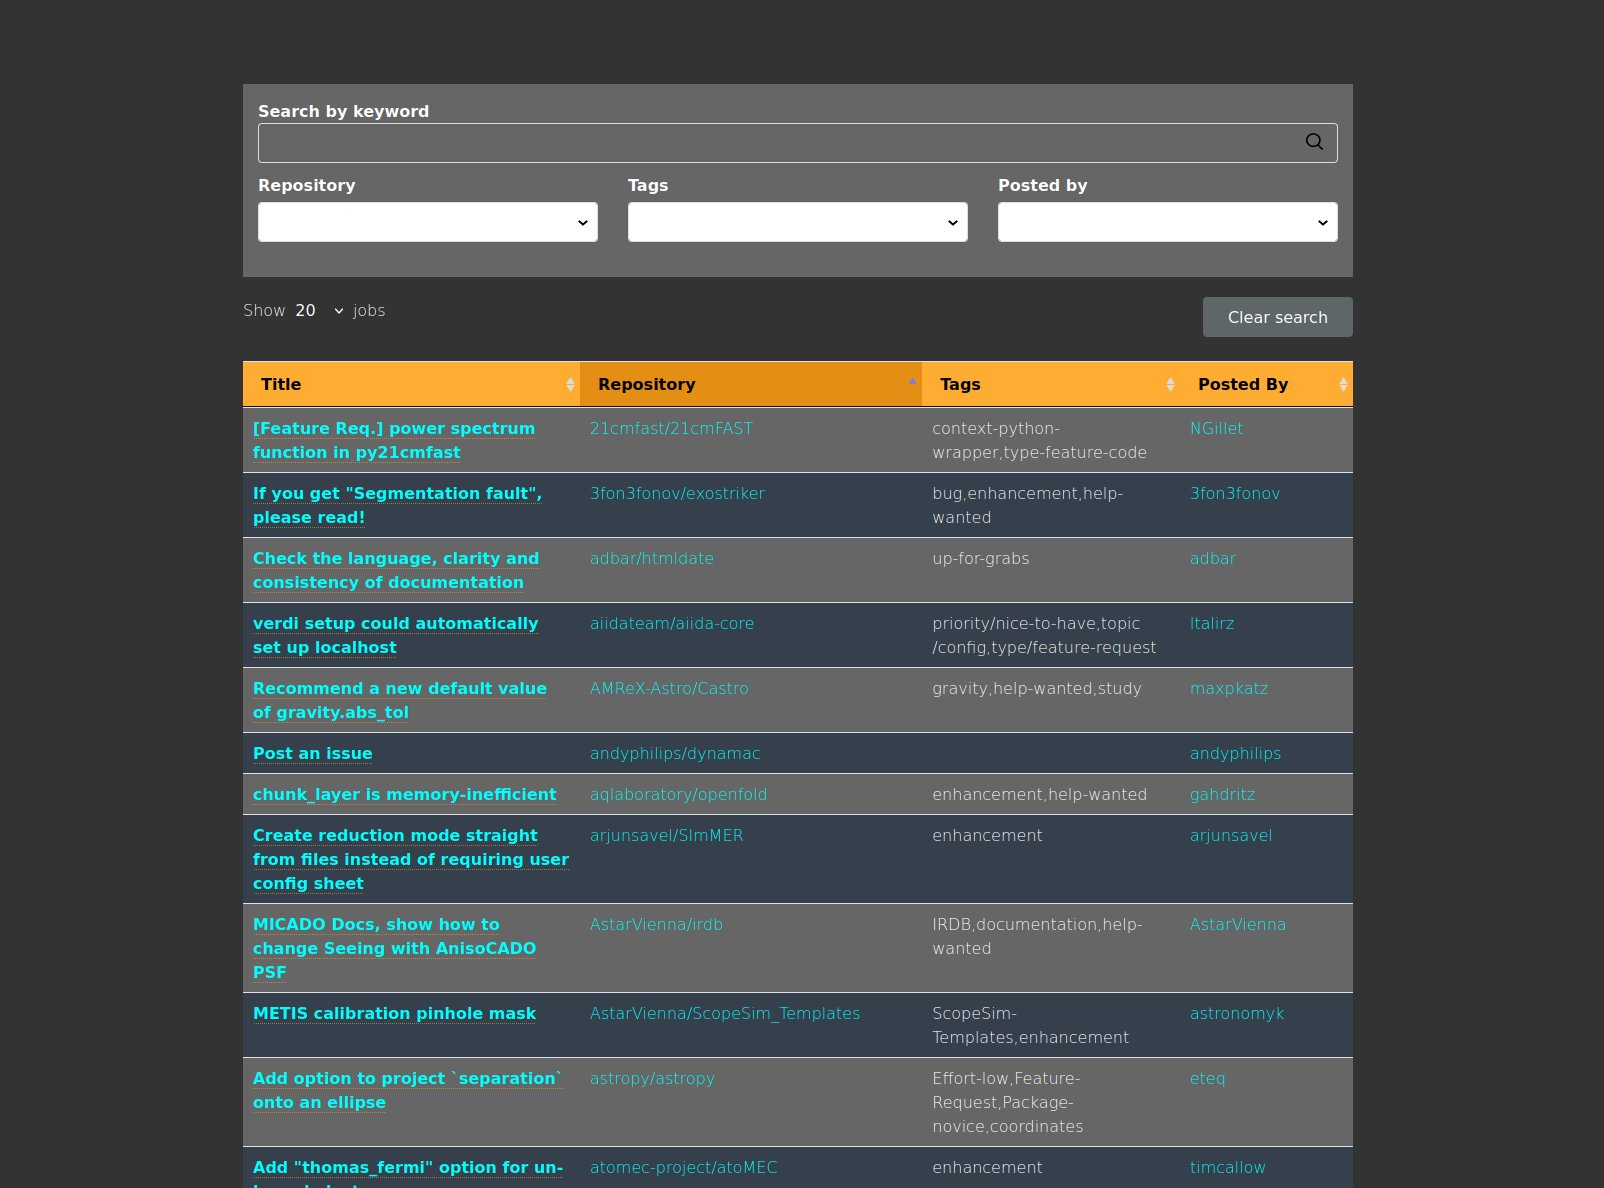The width and height of the screenshot is (1604, 1188).
Task: Open the Posted by filter dropdown
Action: [1167, 222]
